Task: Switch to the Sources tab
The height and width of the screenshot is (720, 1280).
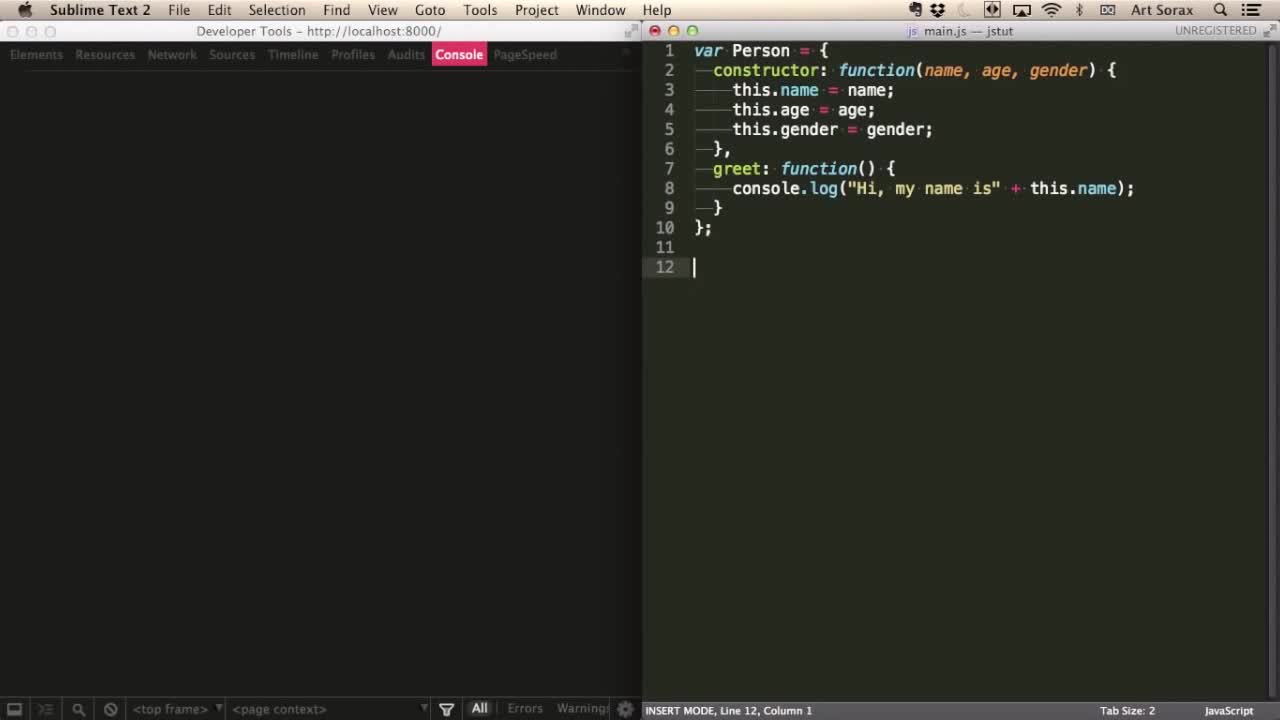Action: [232, 54]
